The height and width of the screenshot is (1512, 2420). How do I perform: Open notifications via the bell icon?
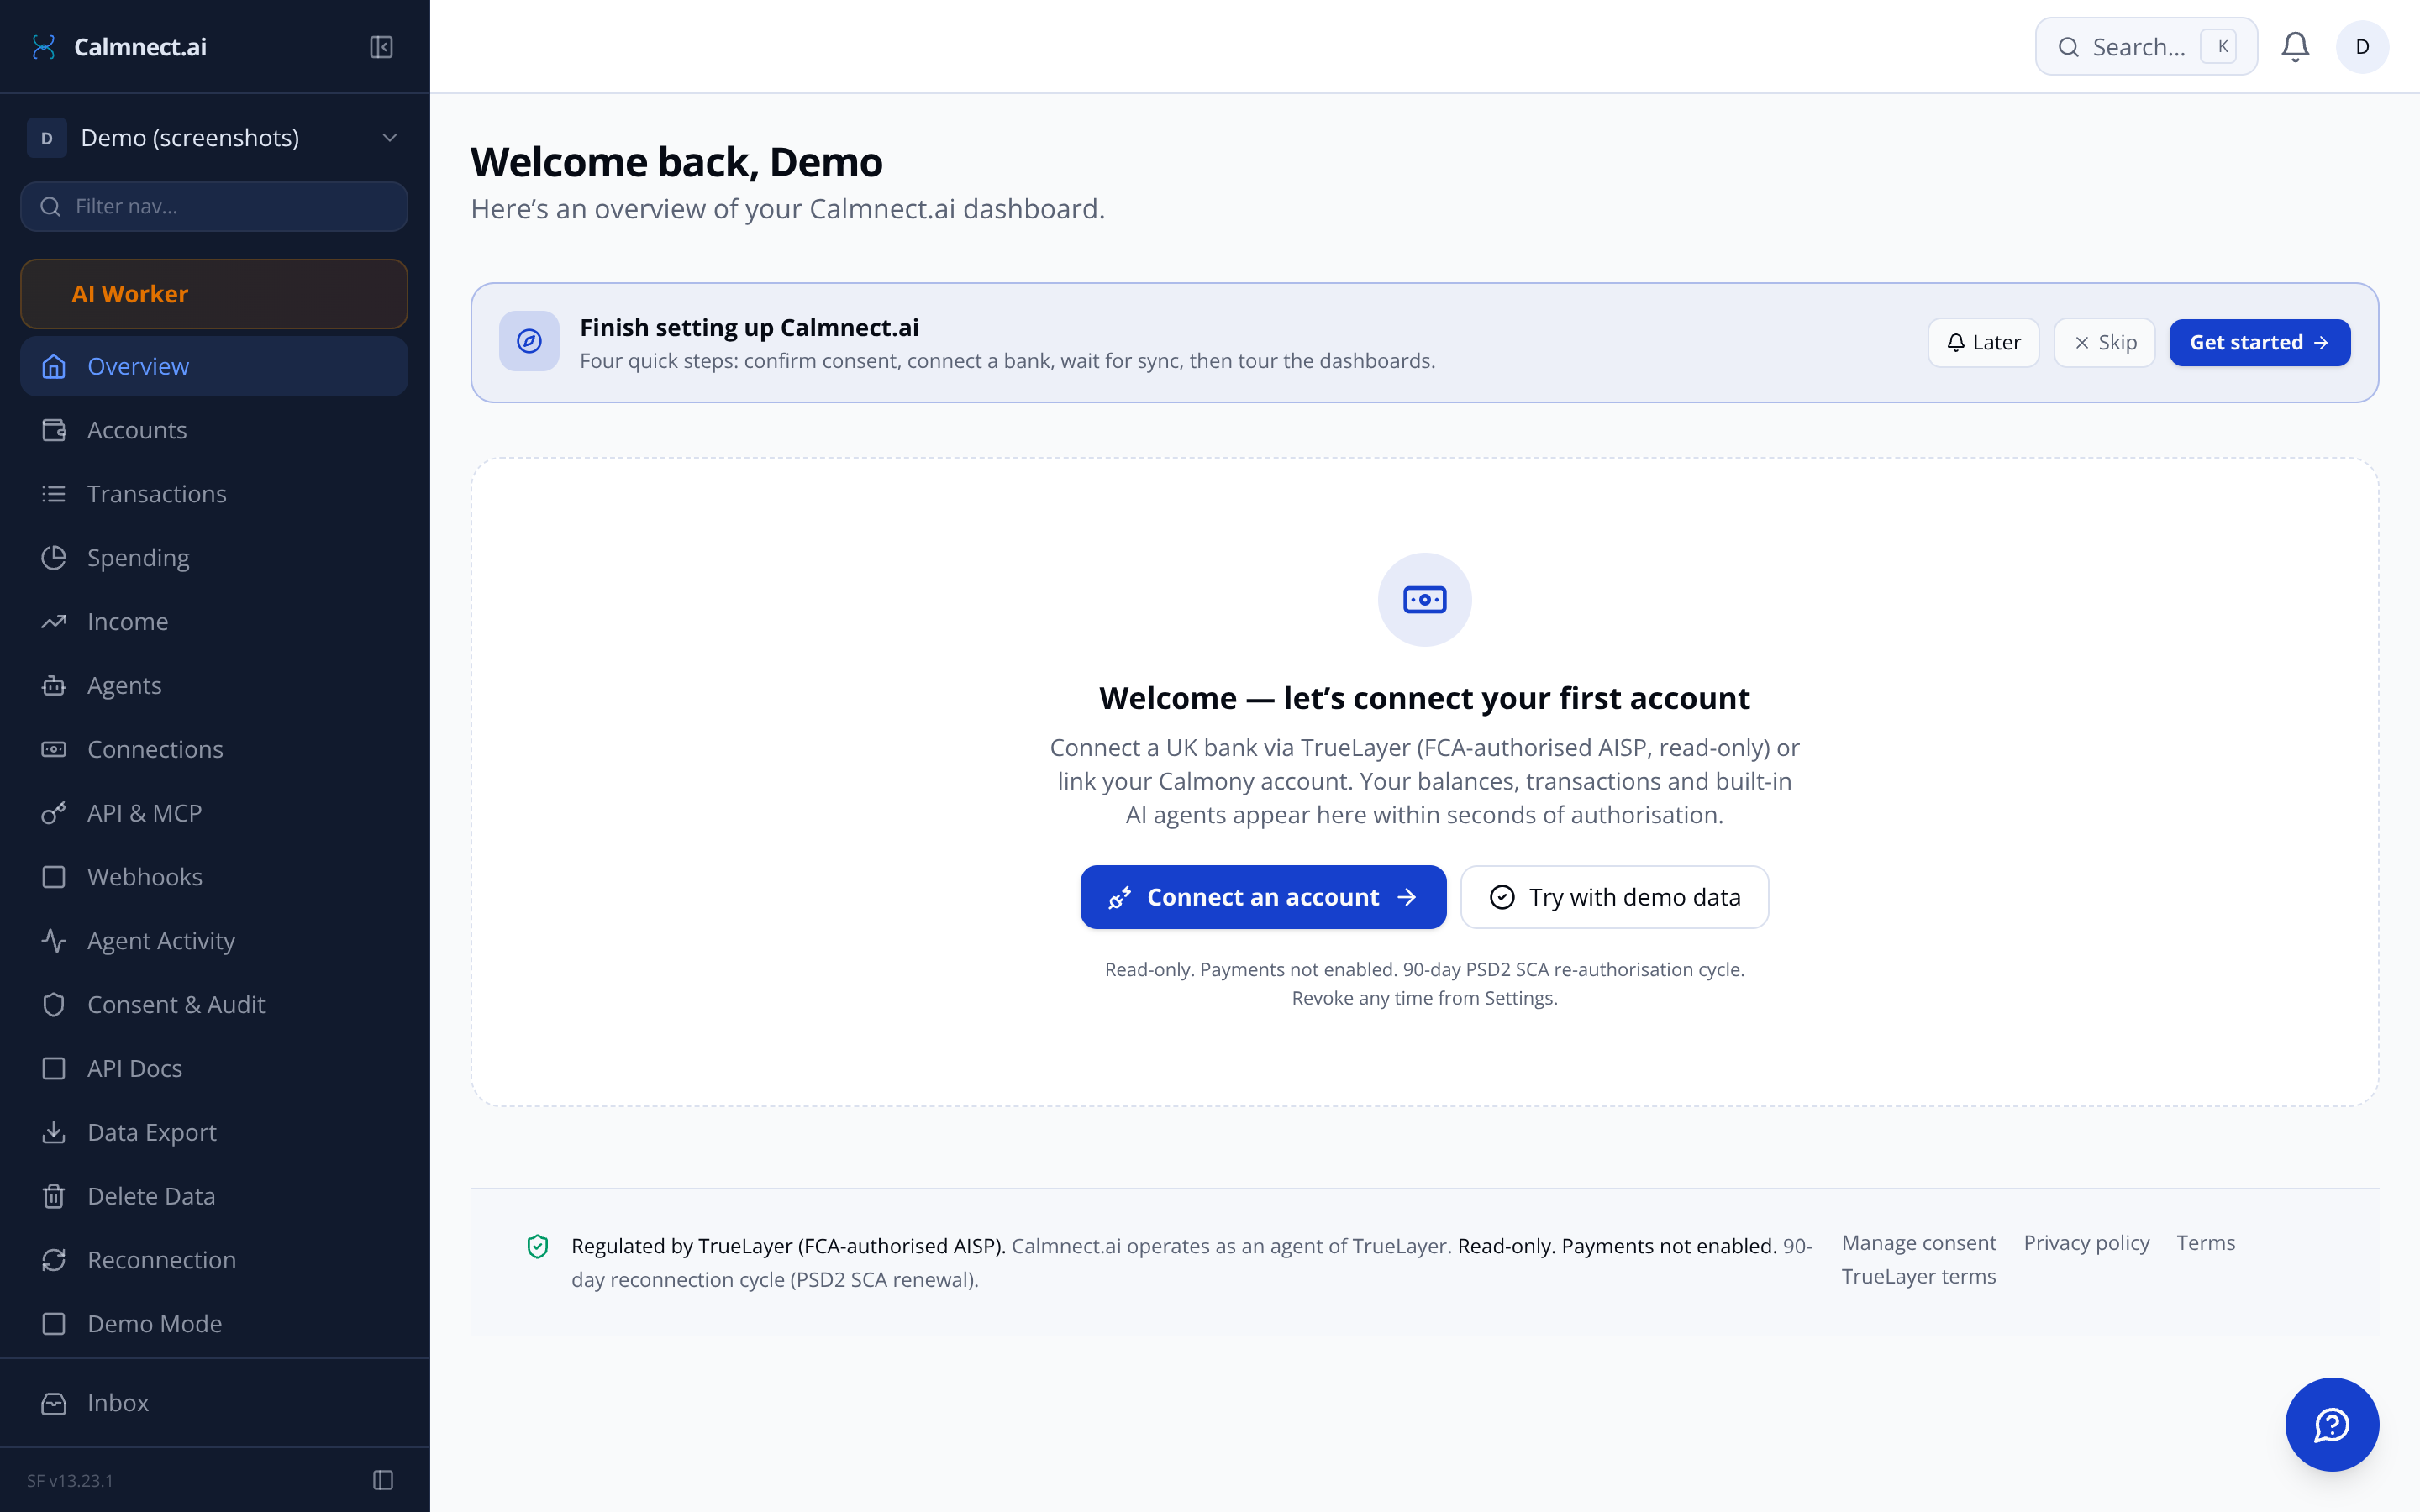2295,47
